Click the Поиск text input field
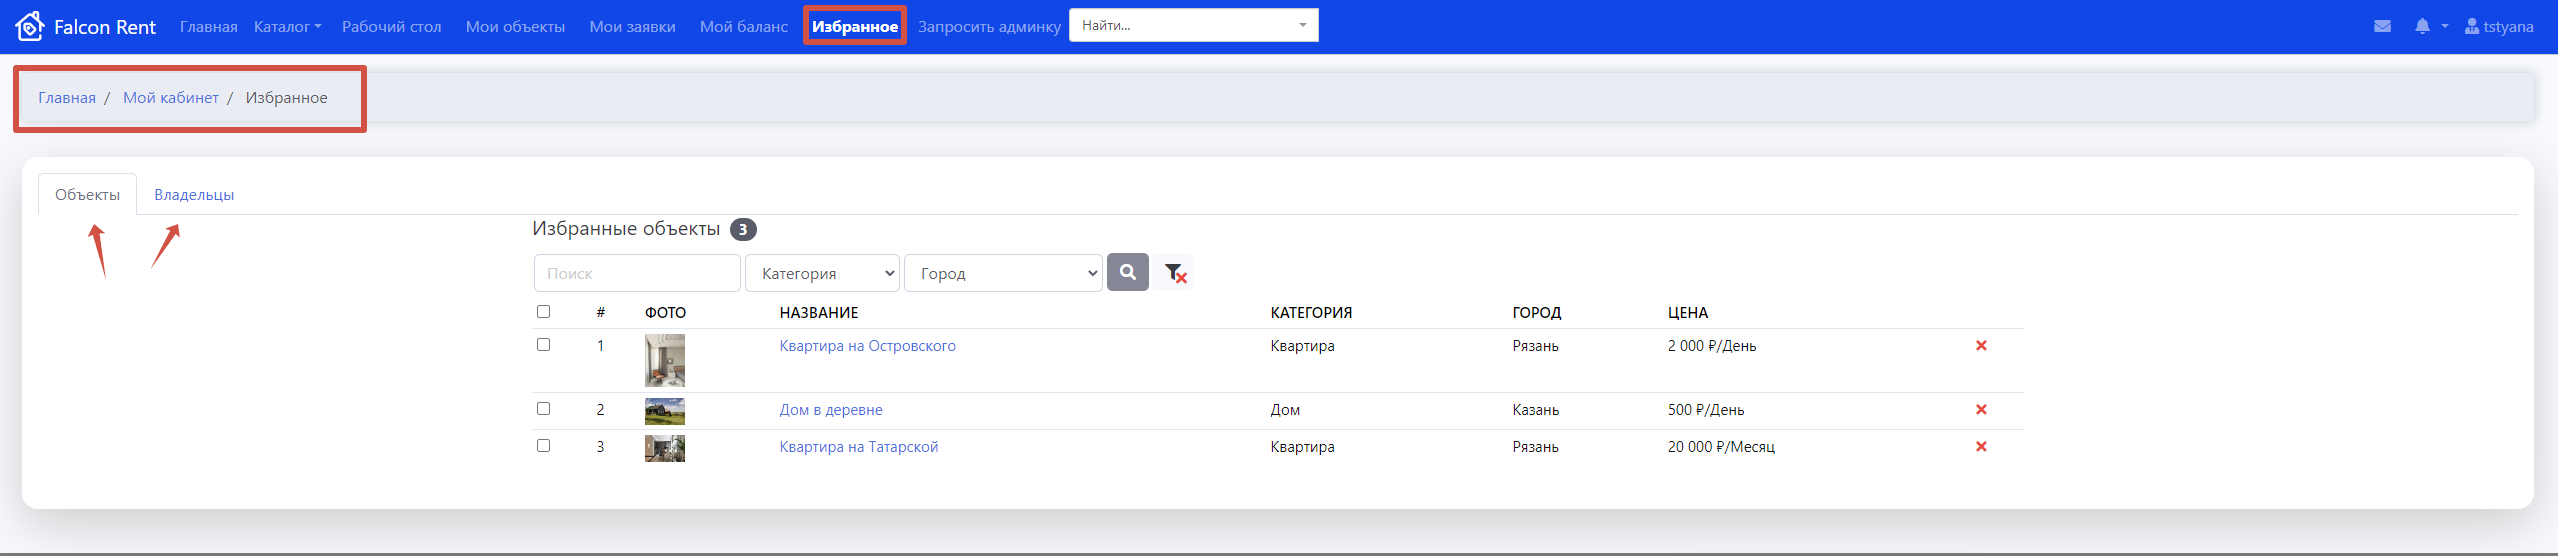 click(637, 273)
